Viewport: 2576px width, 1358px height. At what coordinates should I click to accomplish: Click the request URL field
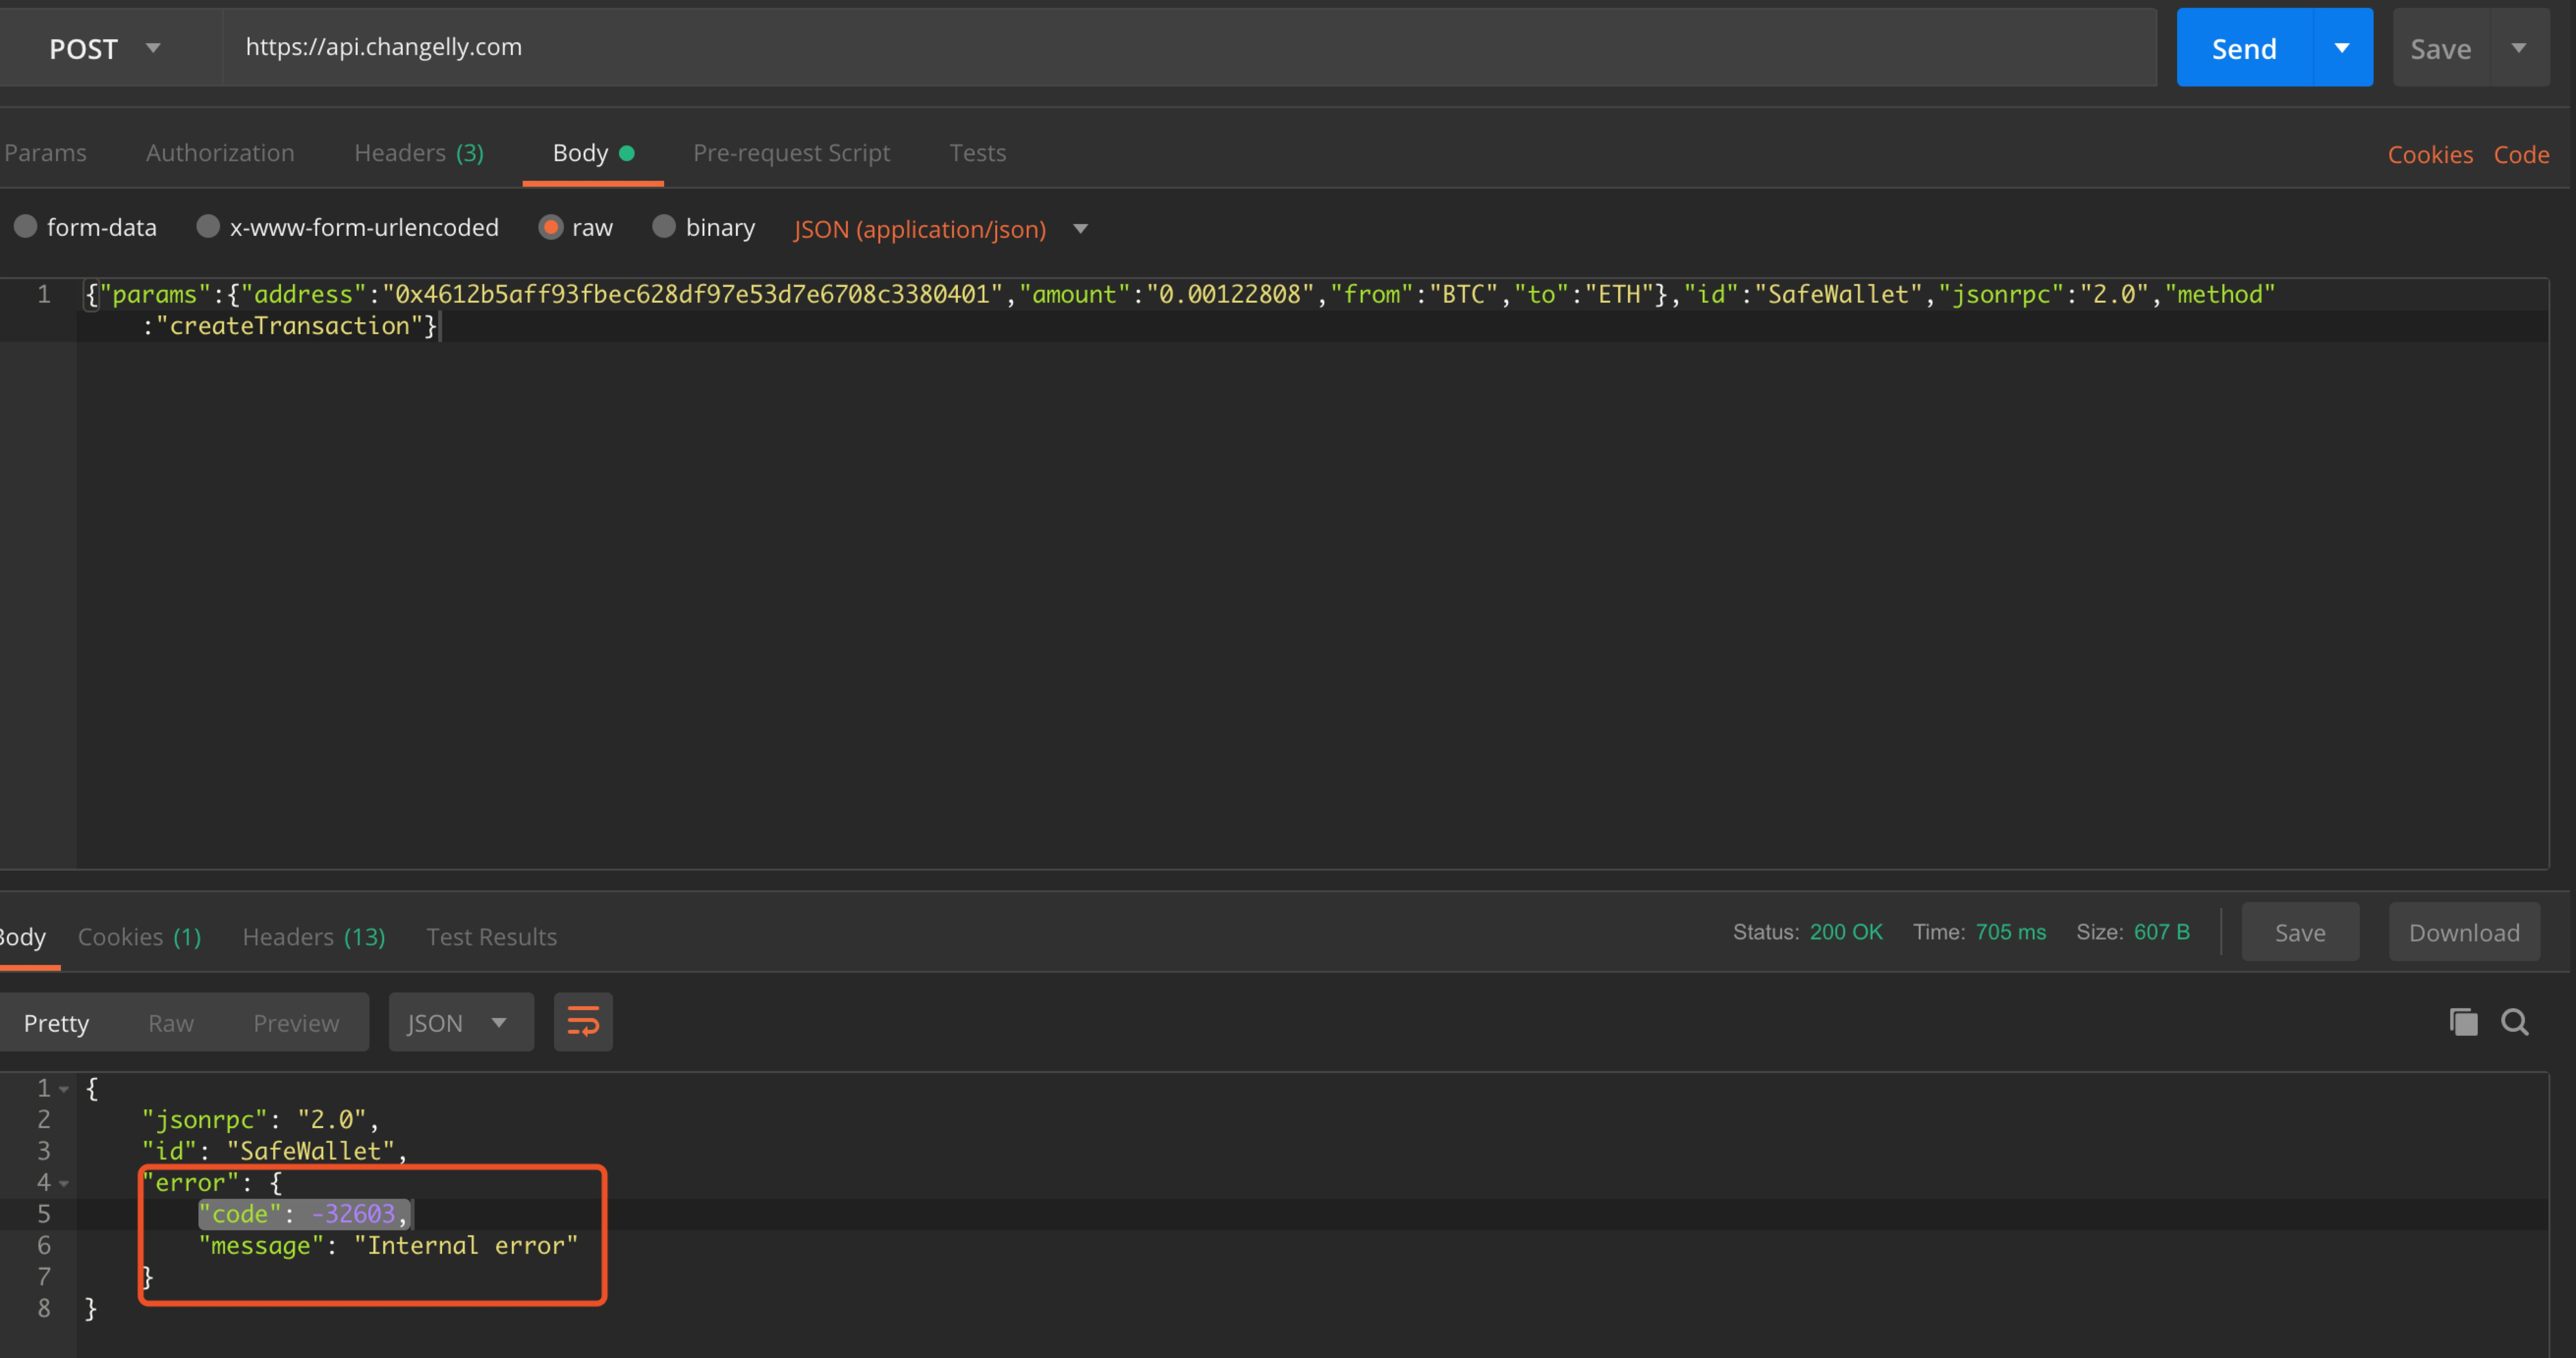coord(1189,47)
